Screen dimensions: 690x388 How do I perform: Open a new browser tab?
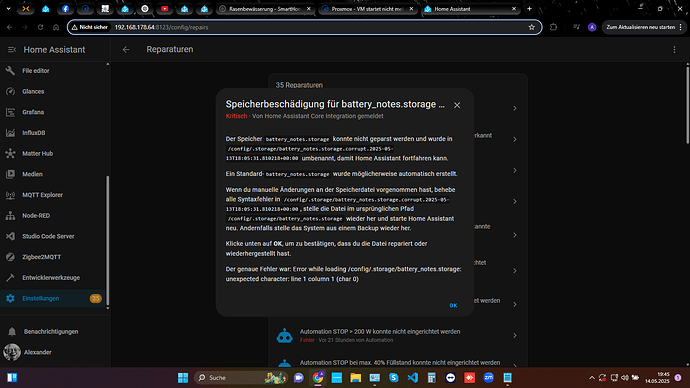529,9
